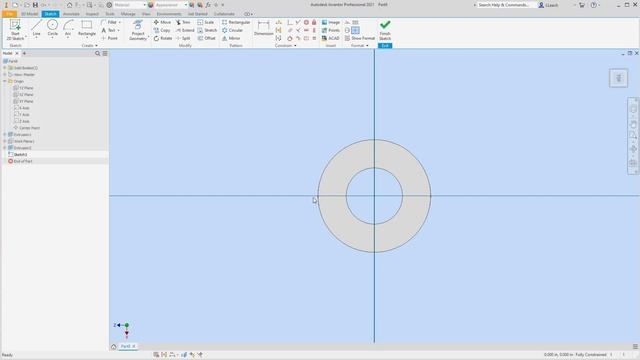
Task: Select the Arc tool
Action: click(x=68, y=29)
